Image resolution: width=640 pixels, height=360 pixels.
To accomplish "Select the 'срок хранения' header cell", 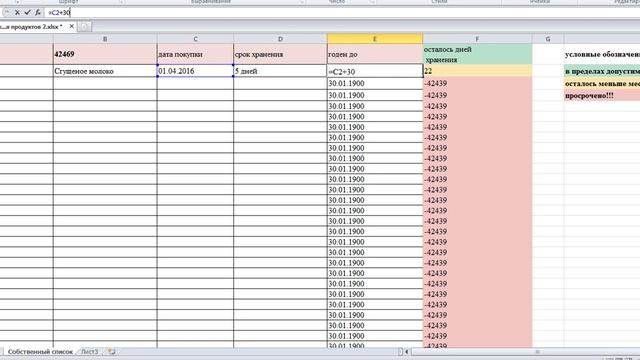I will pos(280,54).
